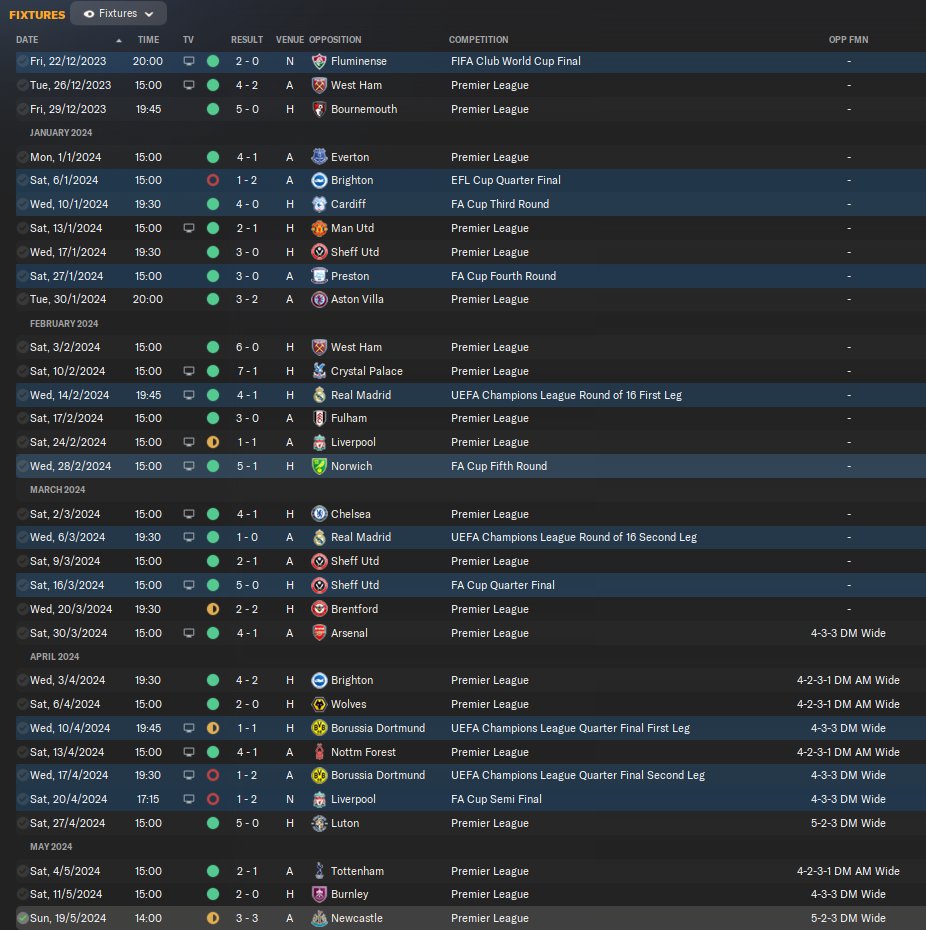Screen dimensions: 926x930
Task: Sort by the OPPOSITION column header
Action: tap(335, 40)
